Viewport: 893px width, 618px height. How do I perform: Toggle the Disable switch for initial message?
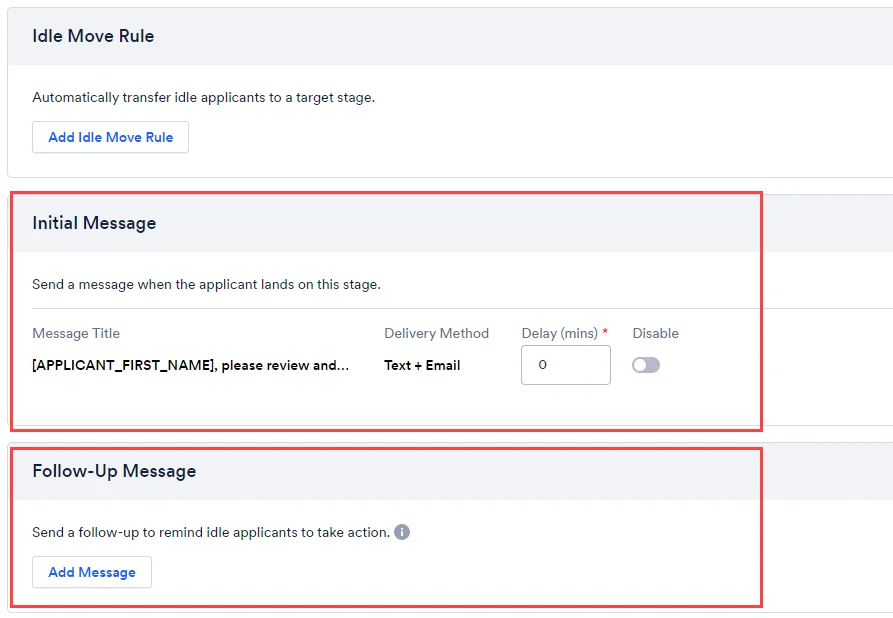pos(646,365)
